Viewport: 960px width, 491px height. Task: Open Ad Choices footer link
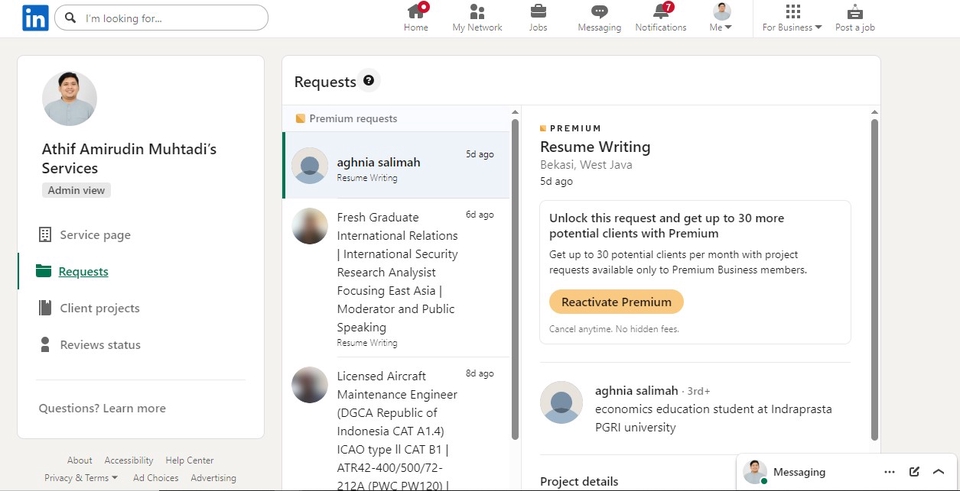(156, 478)
